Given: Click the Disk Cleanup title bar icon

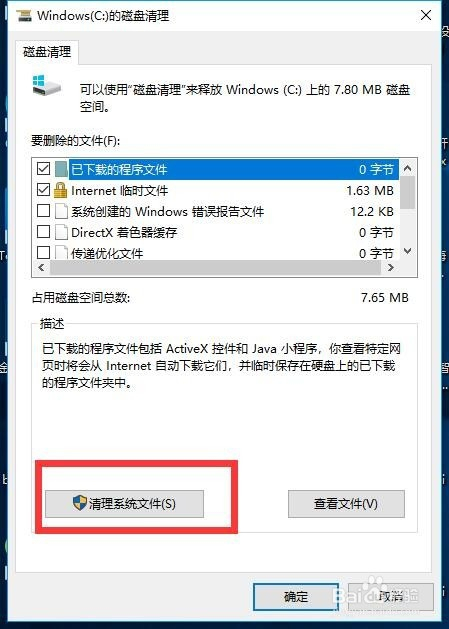Looking at the screenshot, I should click(24, 16).
